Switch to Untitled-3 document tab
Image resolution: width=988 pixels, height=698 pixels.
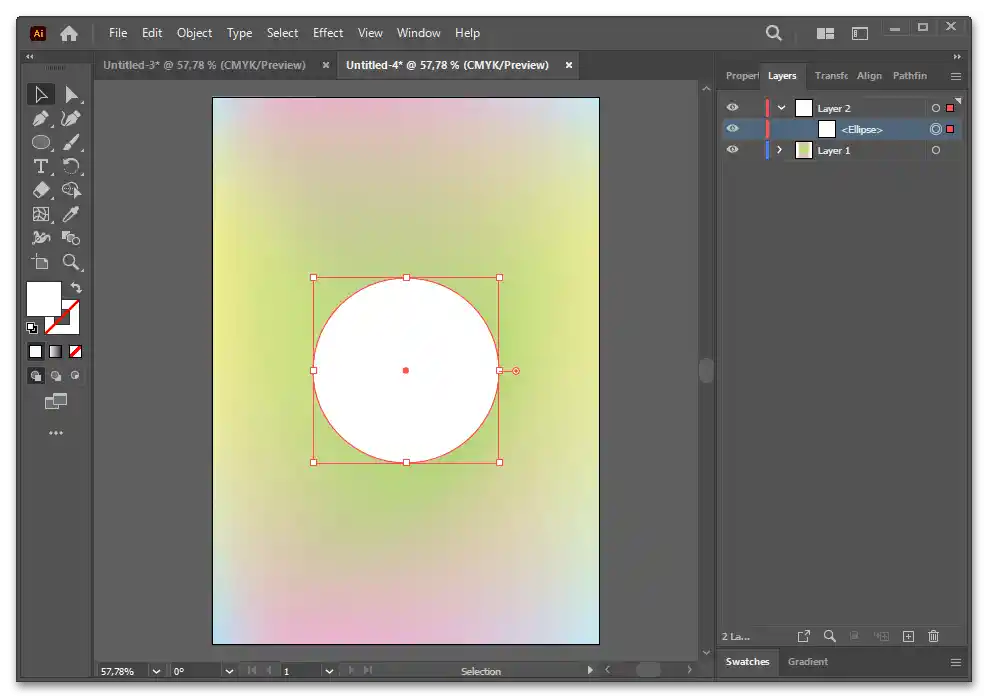202,65
